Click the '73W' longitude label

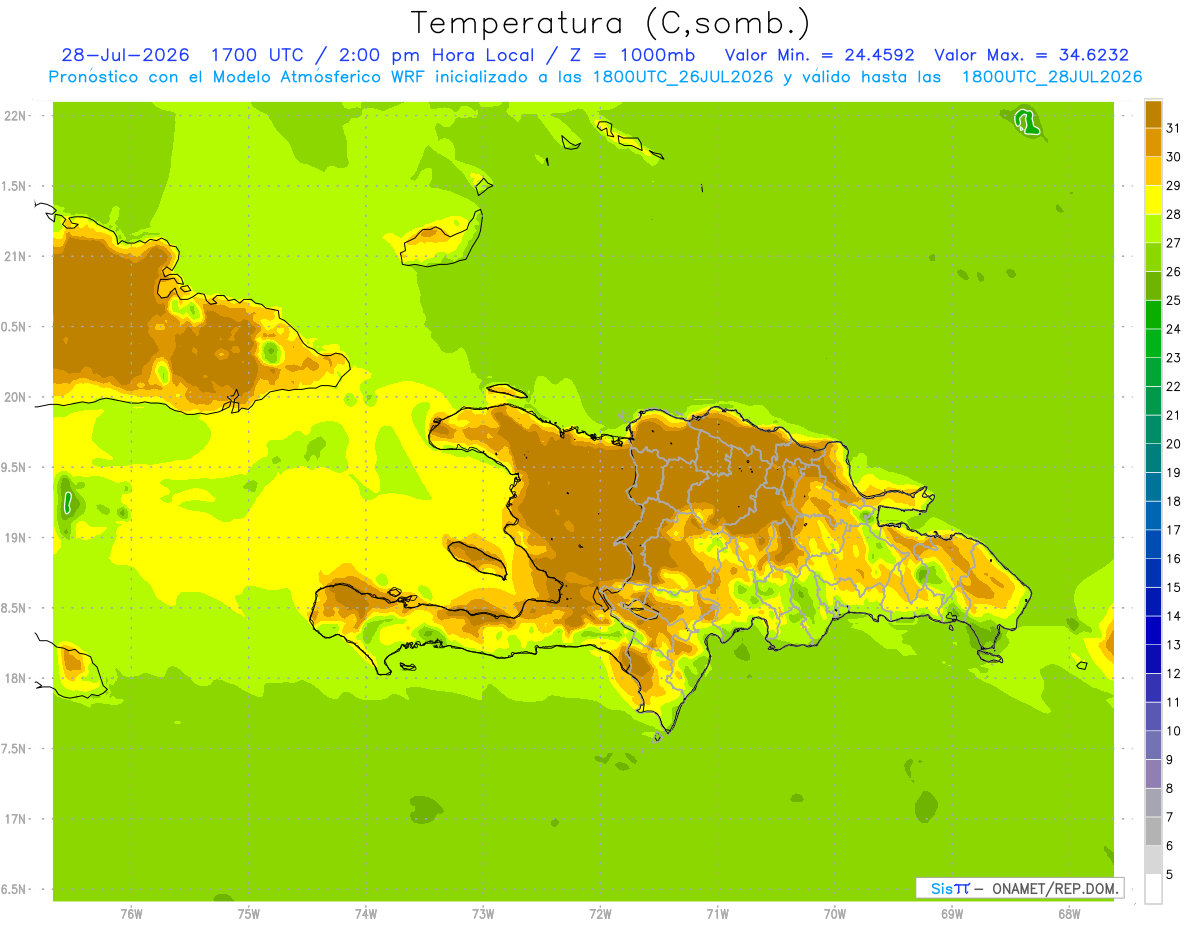click(x=483, y=914)
